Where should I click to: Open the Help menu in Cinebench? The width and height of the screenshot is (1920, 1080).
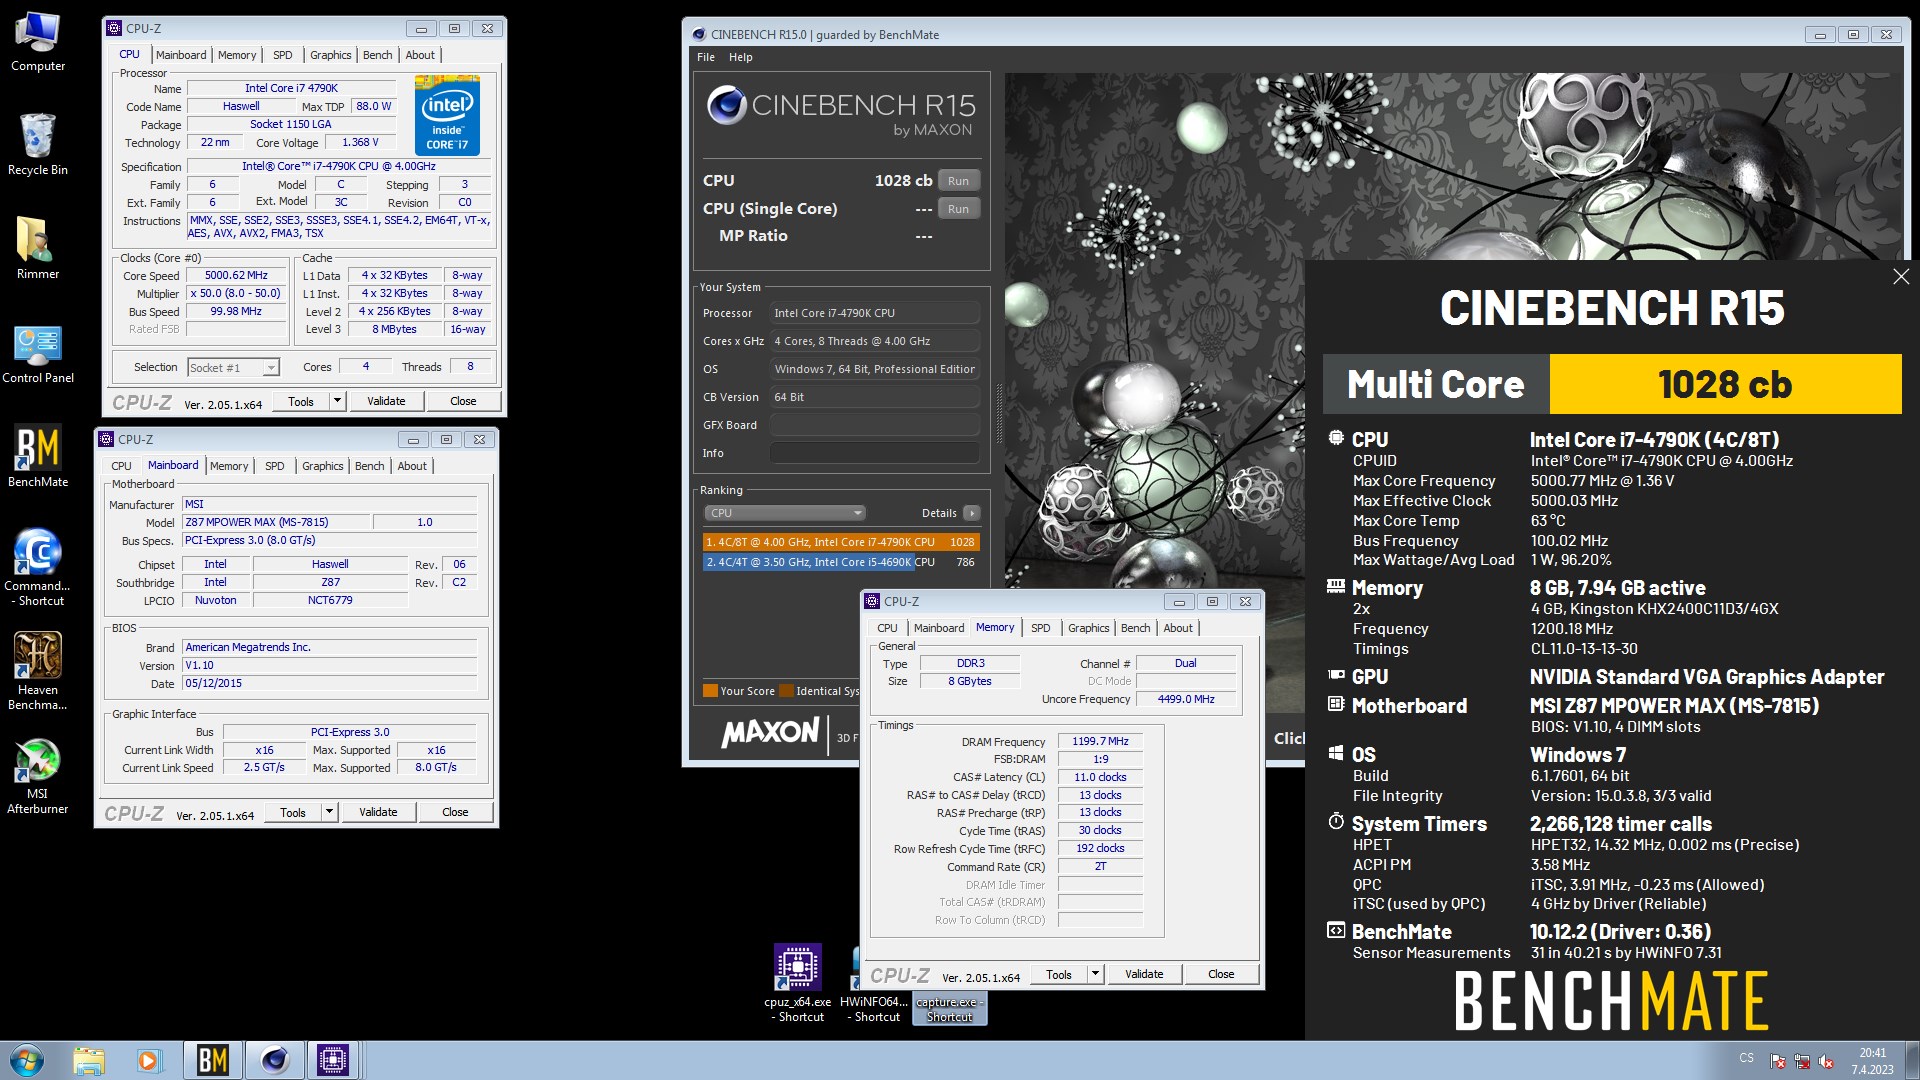[741, 57]
